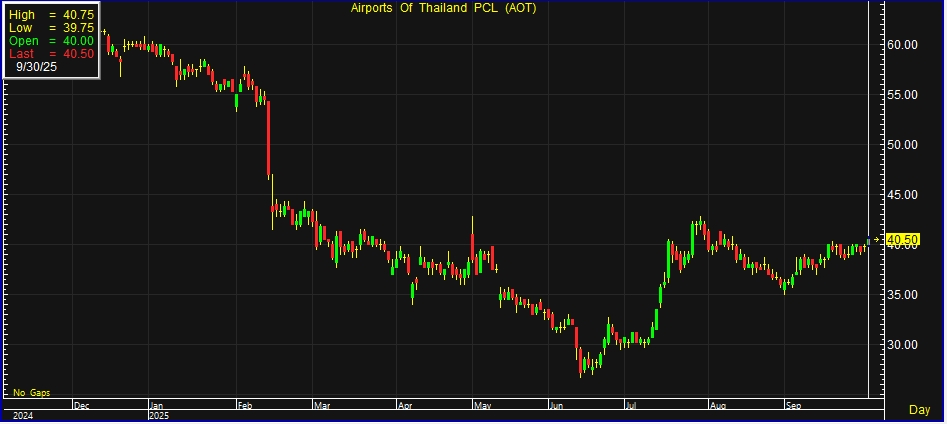Click the Feb month label on time axis
The image size is (947, 424).
click(245, 405)
